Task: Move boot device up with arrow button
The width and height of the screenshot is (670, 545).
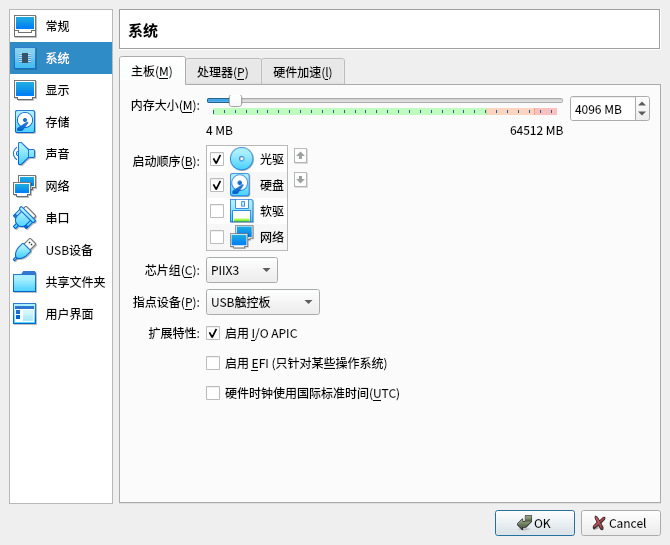Action: (301, 156)
